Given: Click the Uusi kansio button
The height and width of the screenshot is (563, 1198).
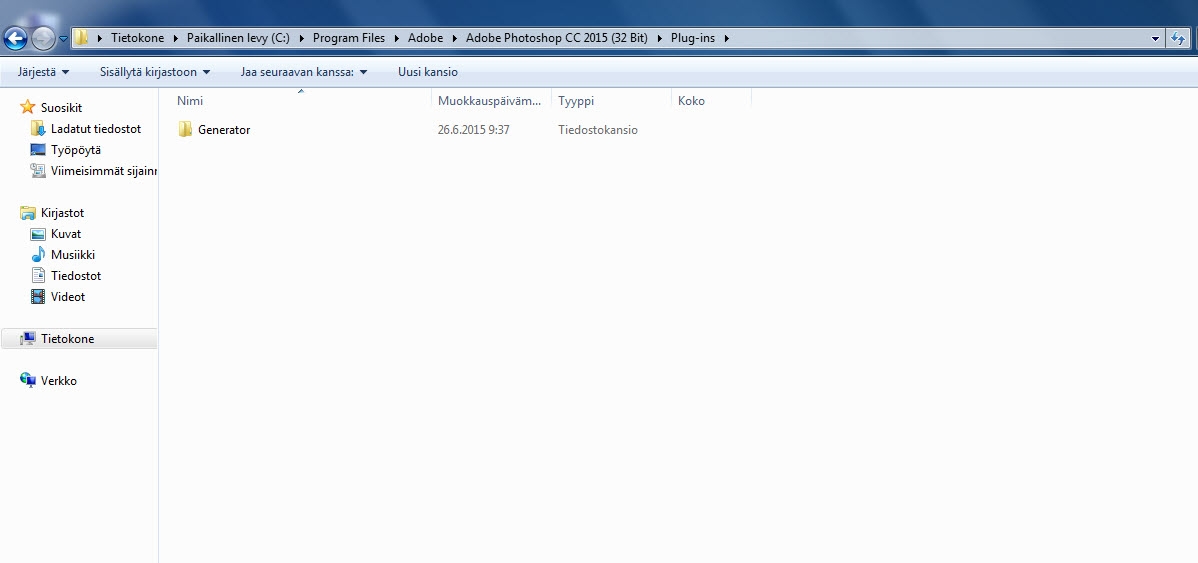Looking at the screenshot, I should click(428, 72).
